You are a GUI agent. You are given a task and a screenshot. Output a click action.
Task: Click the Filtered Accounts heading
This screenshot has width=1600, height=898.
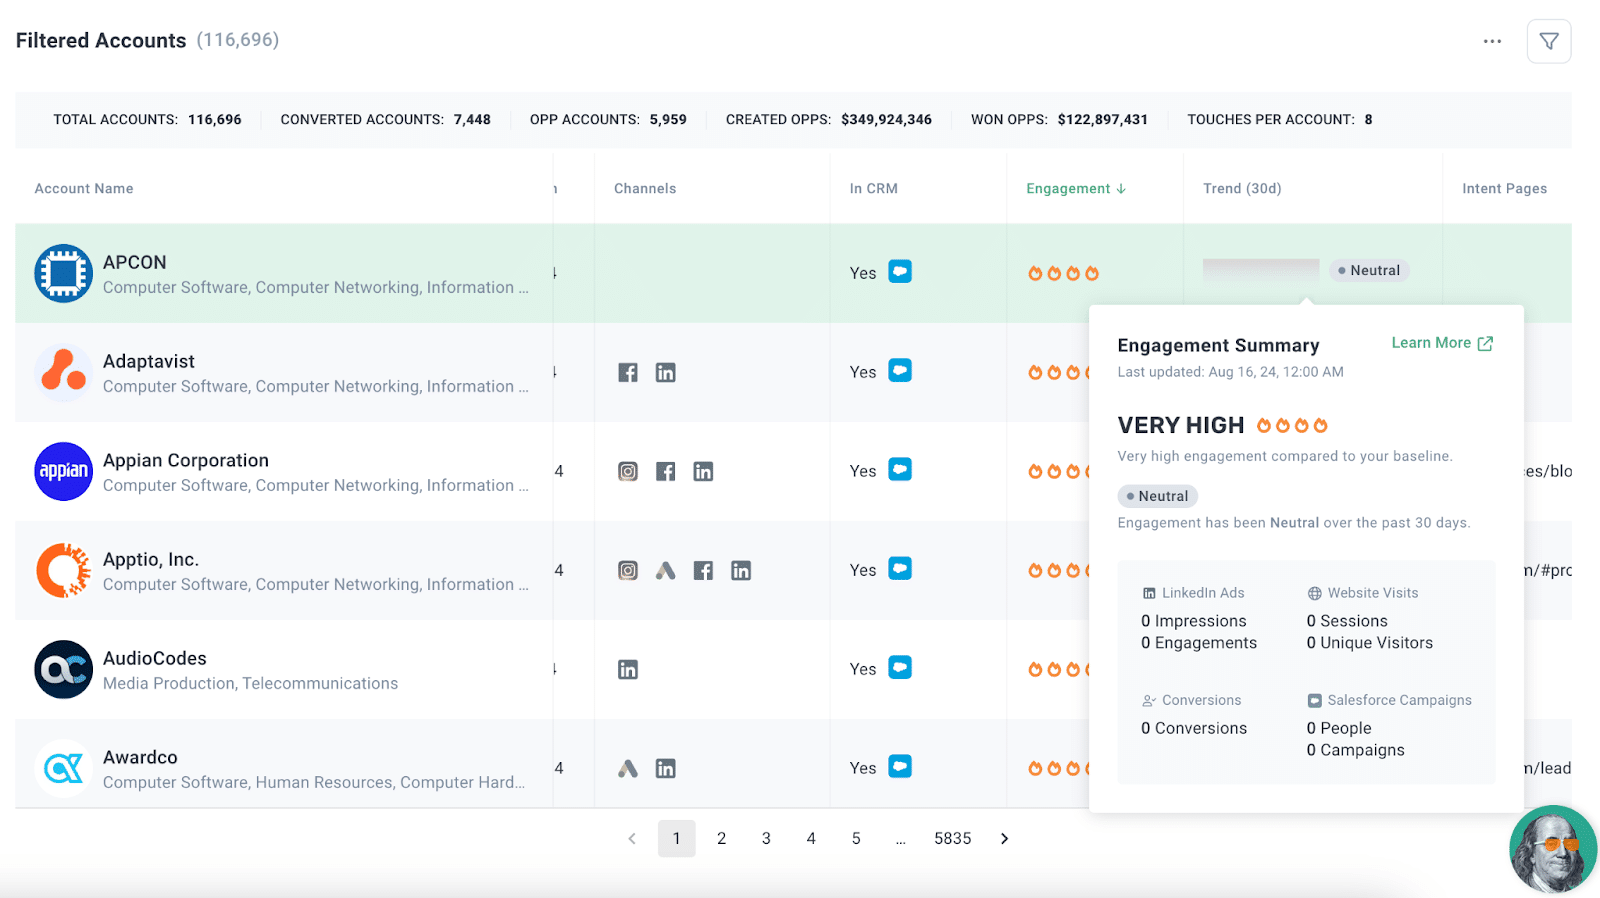click(x=101, y=40)
